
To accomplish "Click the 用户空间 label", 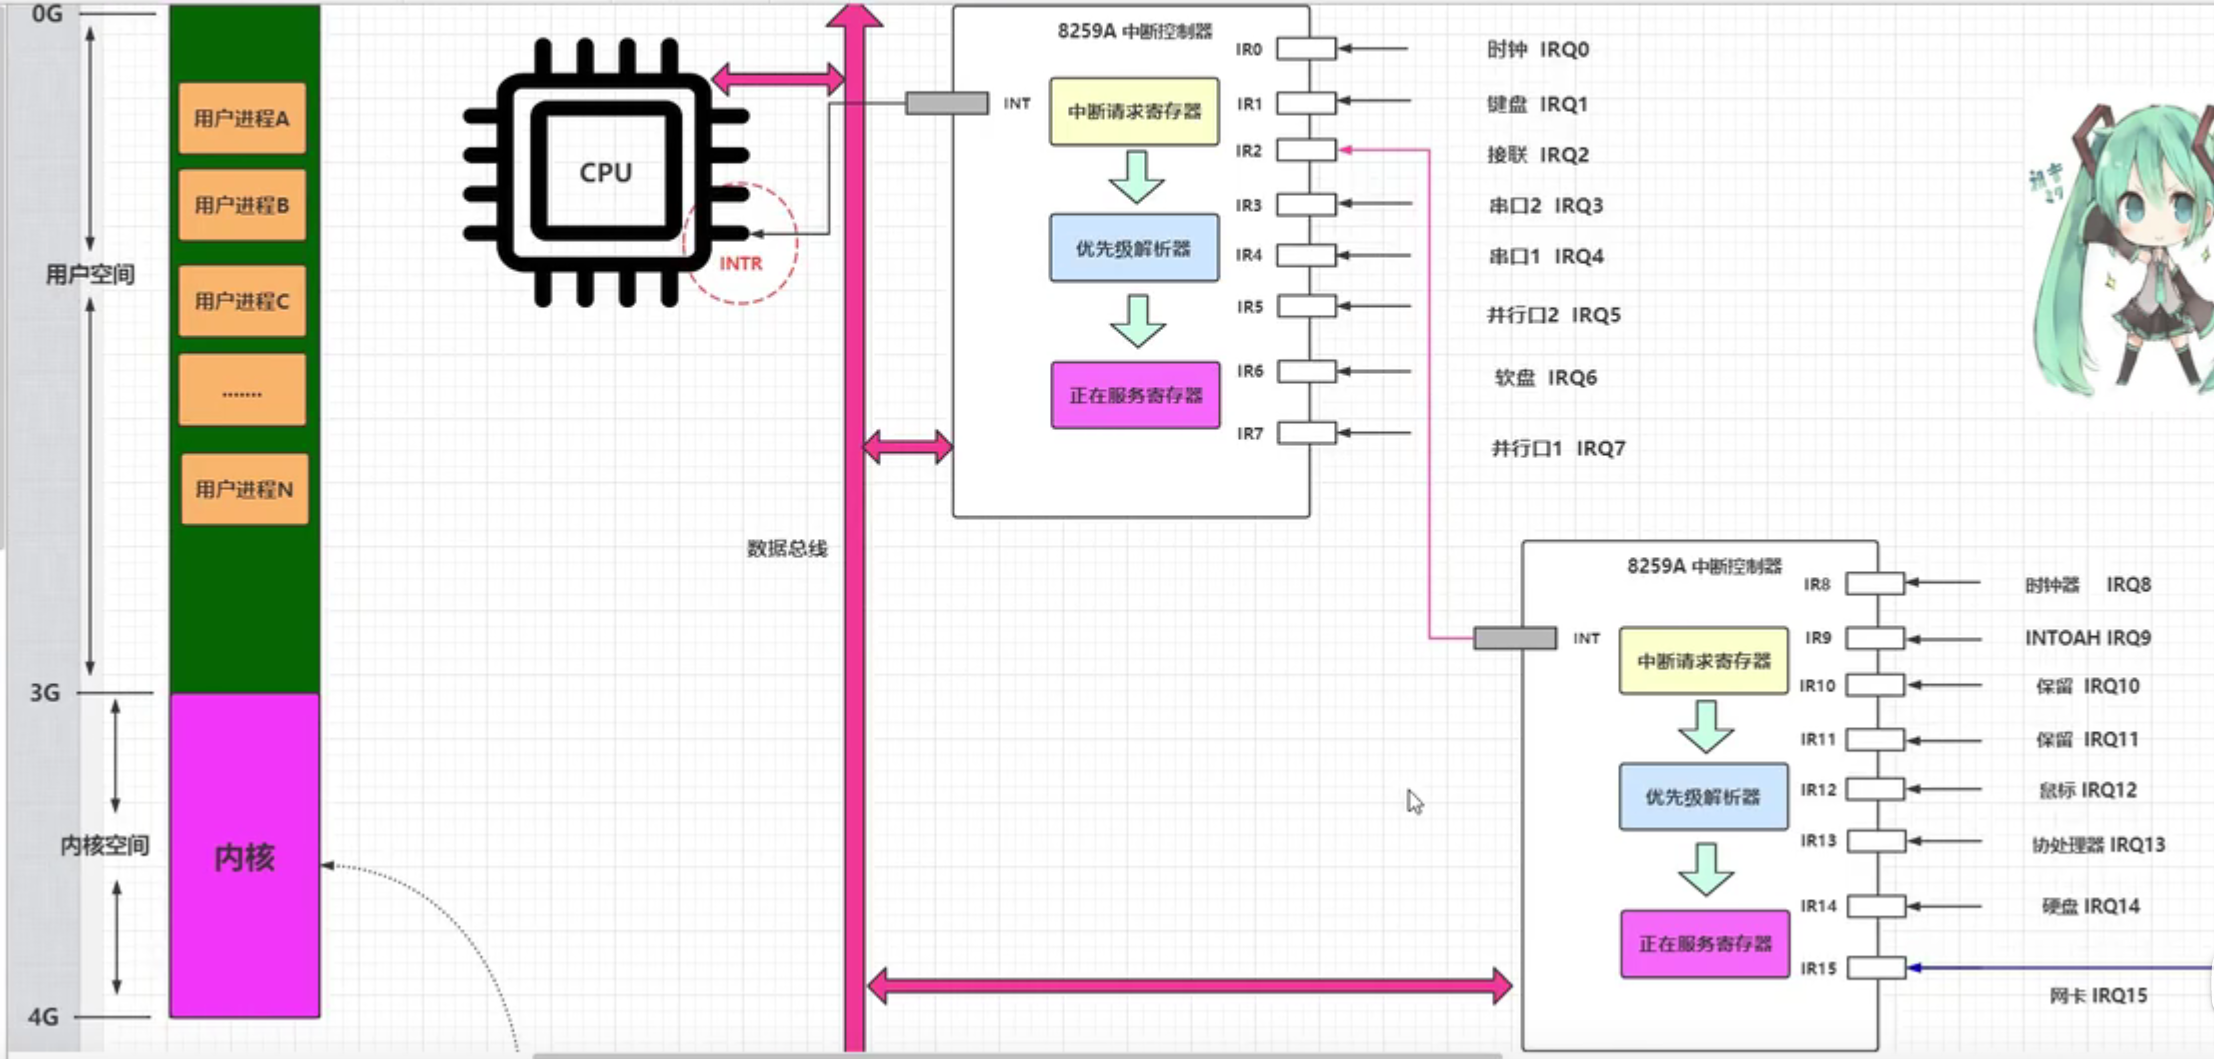I will pyautogui.click(x=90, y=274).
